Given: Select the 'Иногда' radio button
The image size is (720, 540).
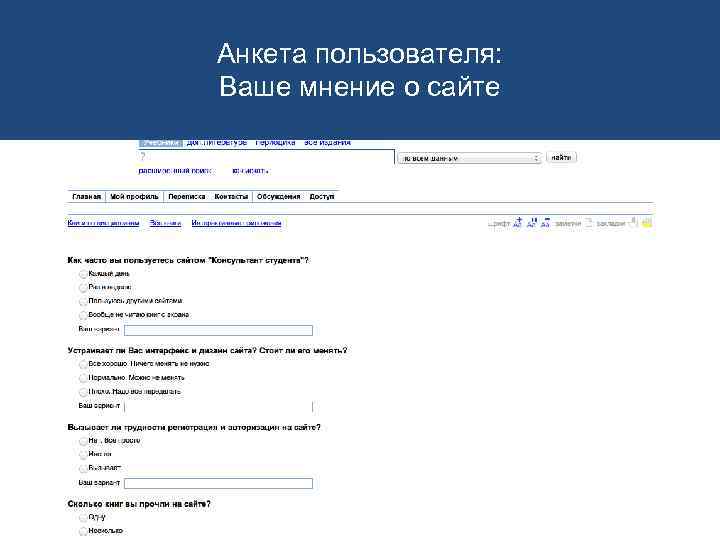Looking at the screenshot, I should (83, 455).
